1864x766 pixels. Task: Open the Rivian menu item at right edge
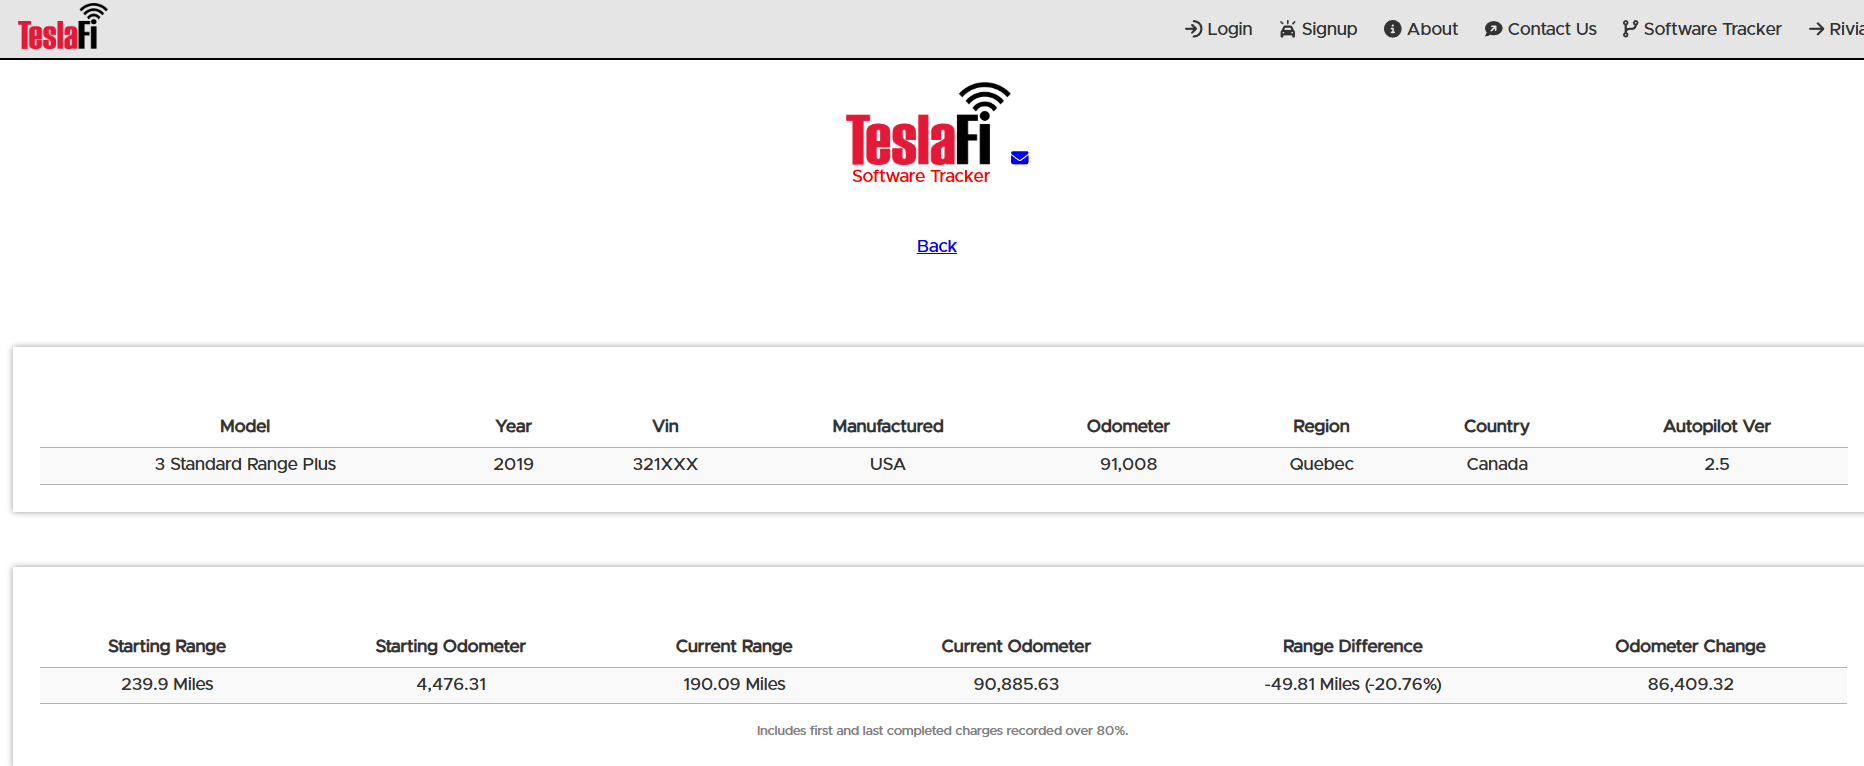pyautogui.click(x=1836, y=29)
